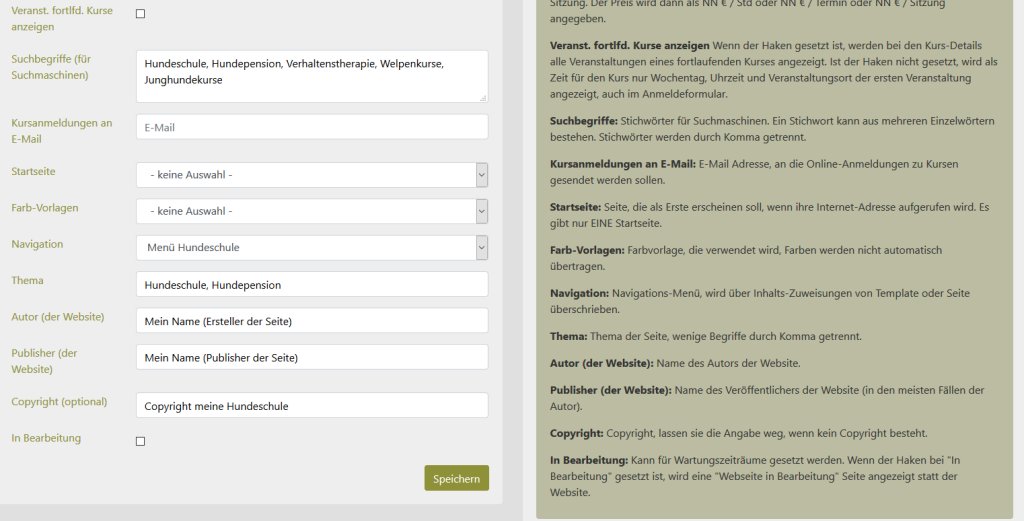
Task: Open the Navigation dropdown showing 'Menü Hundeschule'
Action: 312,247
